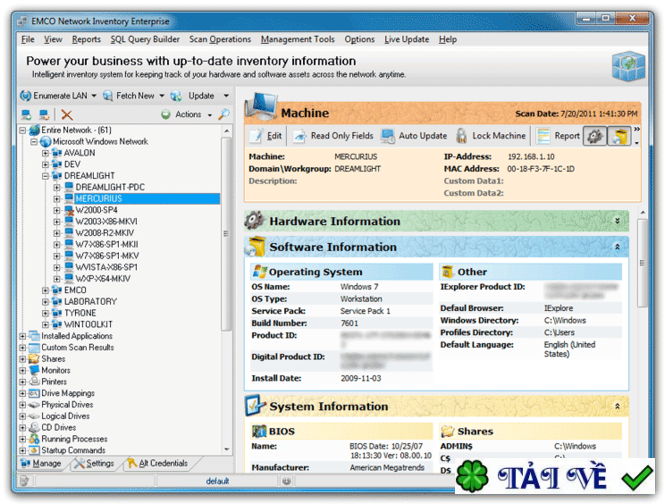Switch to the Alt Credentials tab
Screen dimensions: 665x504
[157, 463]
